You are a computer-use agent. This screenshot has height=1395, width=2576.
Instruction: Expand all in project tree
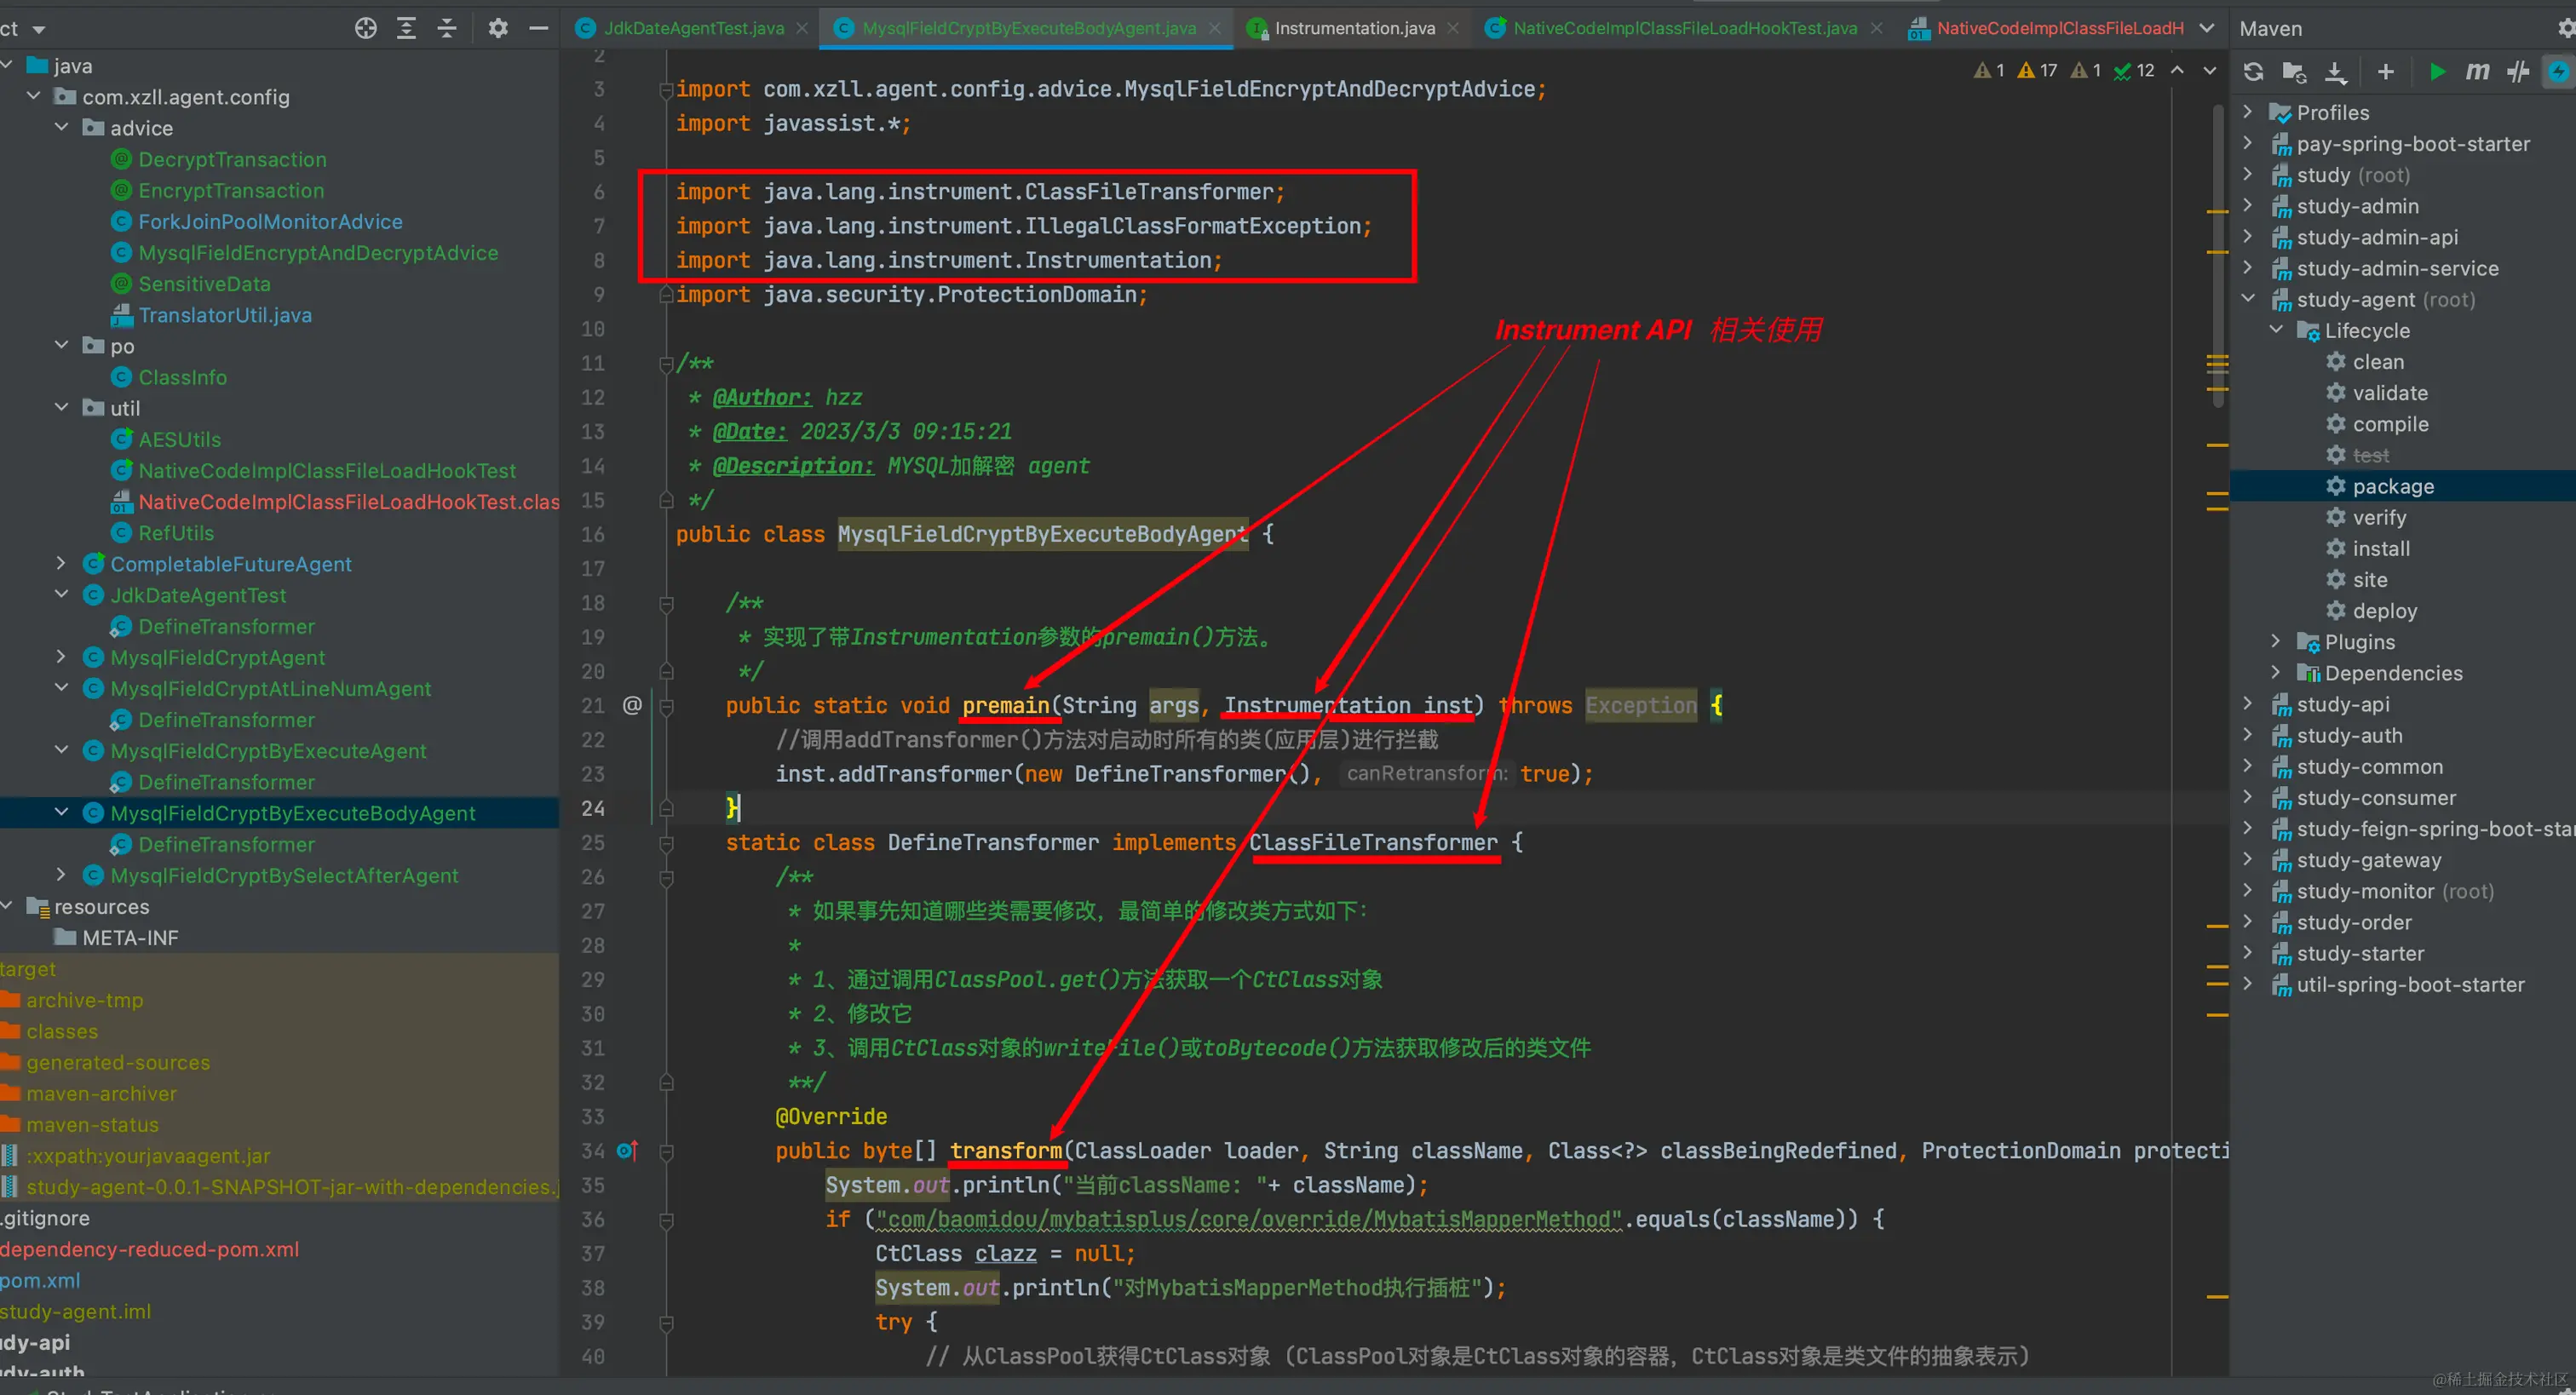(406, 28)
